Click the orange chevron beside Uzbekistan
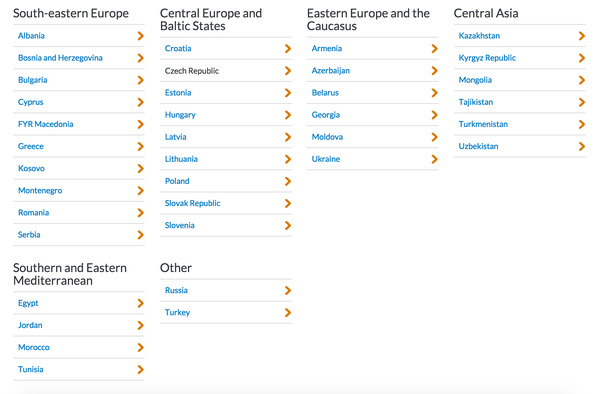 click(x=582, y=146)
